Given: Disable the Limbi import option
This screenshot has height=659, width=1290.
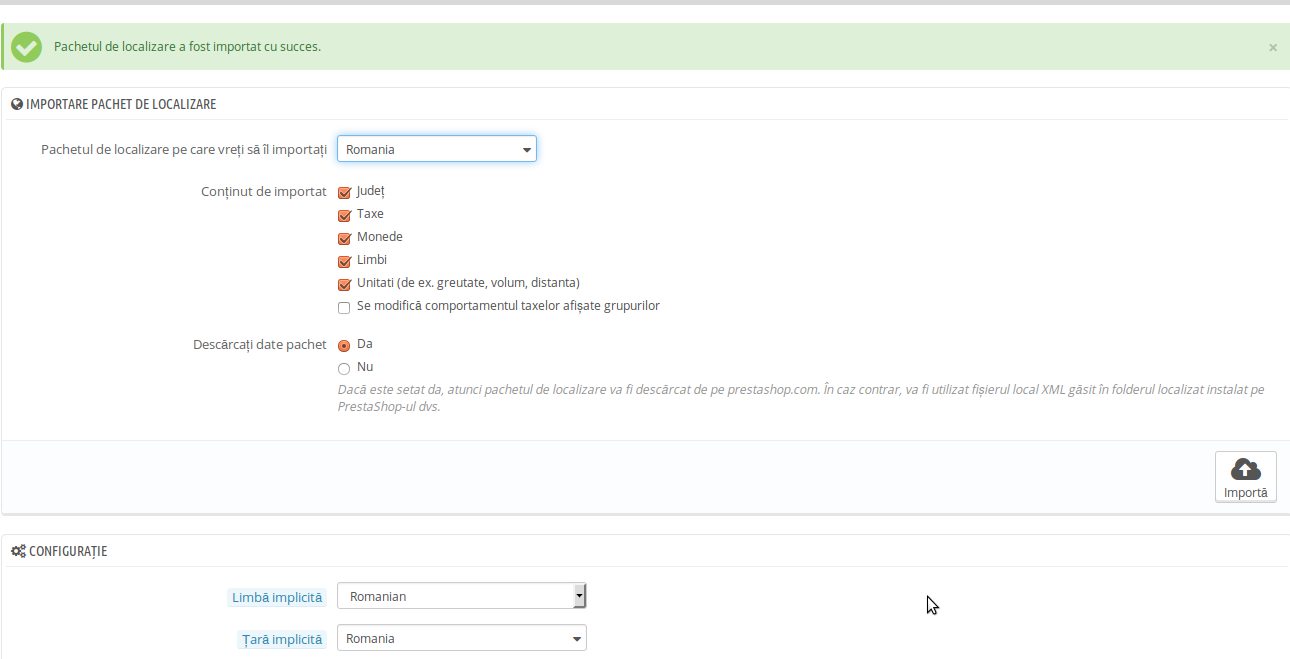Looking at the screenshot, I should [344, 261].
